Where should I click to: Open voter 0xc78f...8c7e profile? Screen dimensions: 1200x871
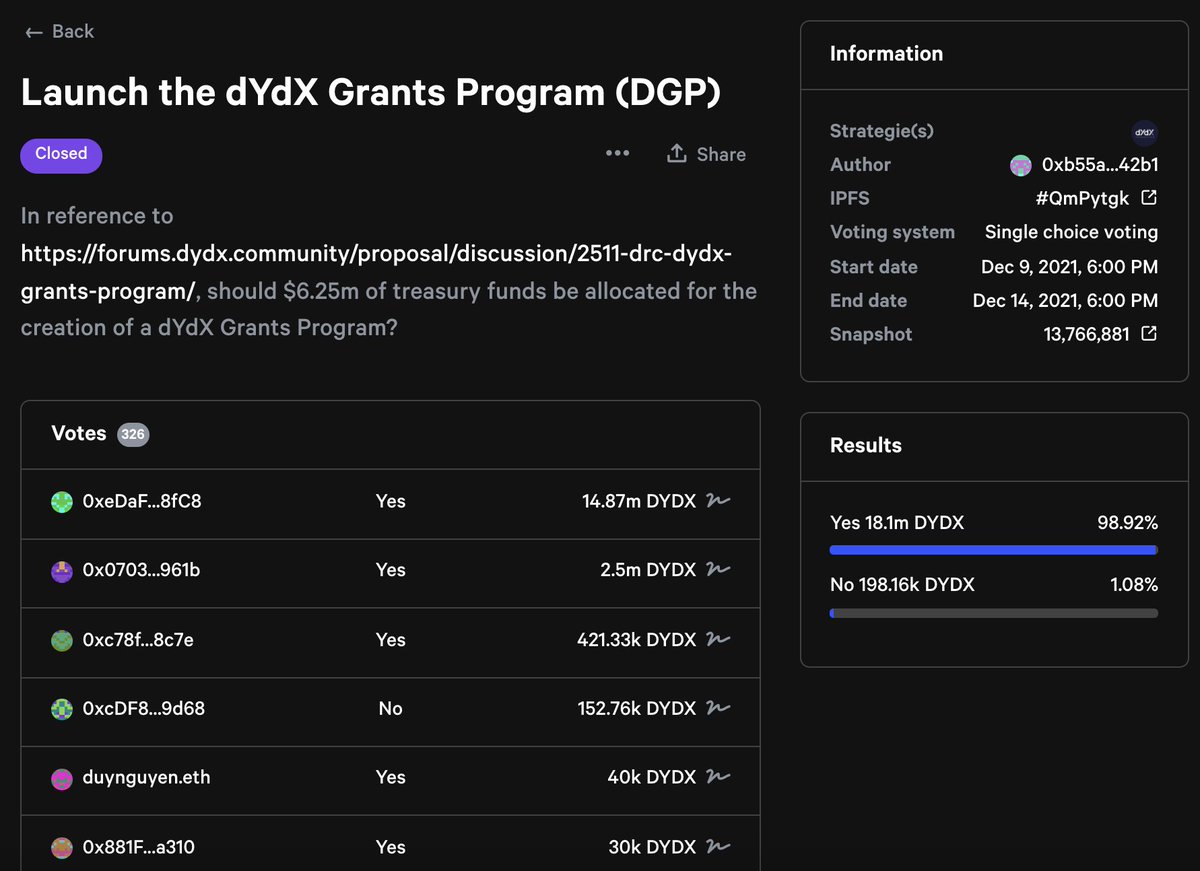click(x=138, y=639)
